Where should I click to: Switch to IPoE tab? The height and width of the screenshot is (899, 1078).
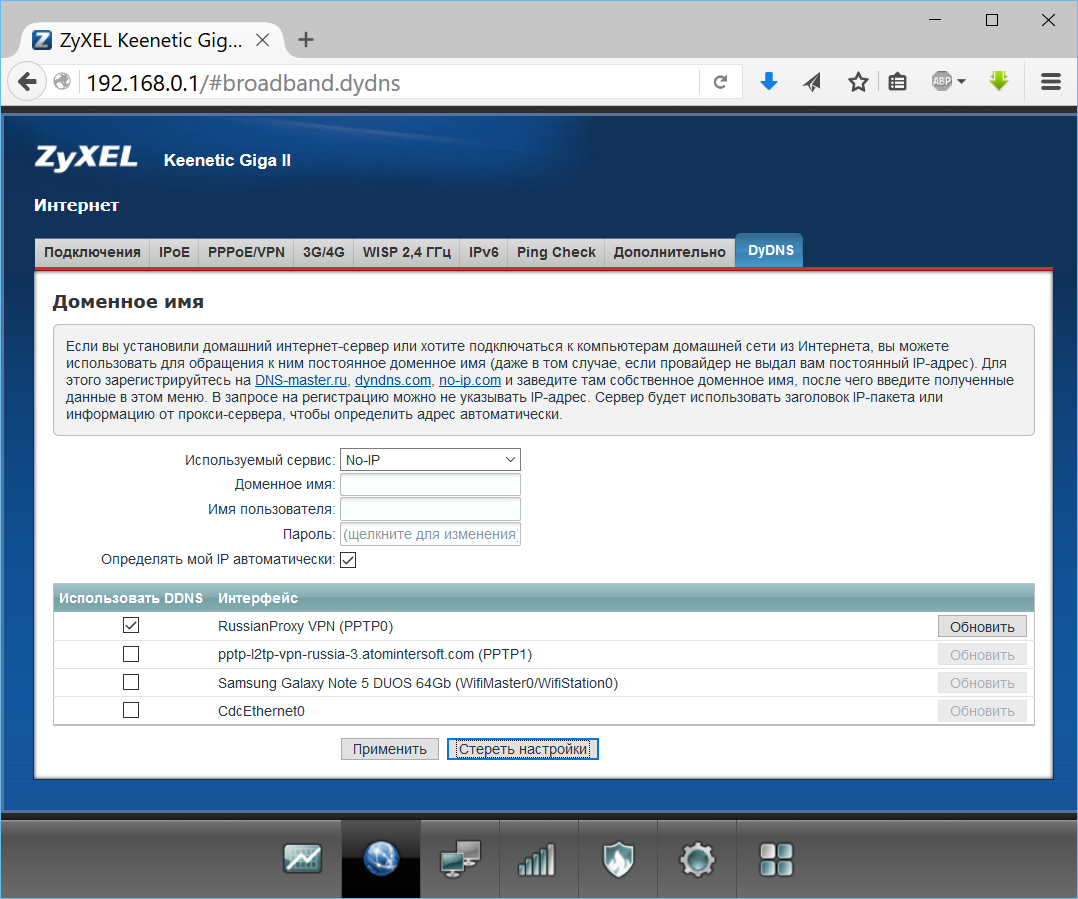click(174, 252)
